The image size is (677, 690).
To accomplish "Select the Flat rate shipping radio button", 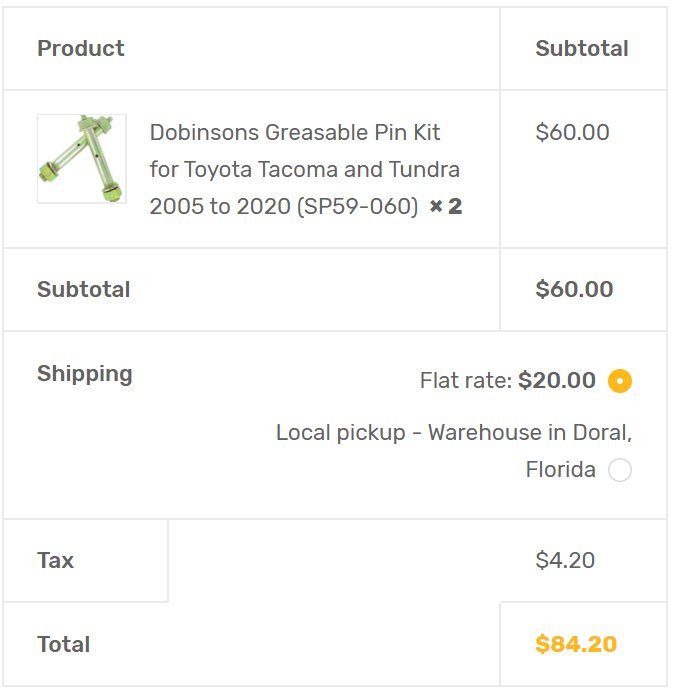I will tap(619, 381).
